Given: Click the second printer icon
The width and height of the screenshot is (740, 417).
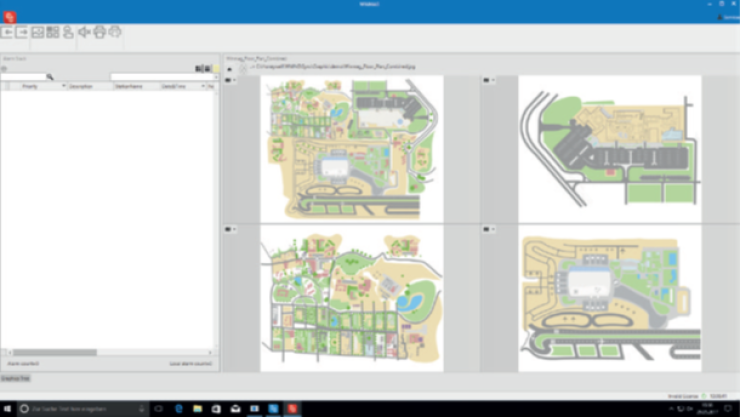Looking at the screenshot, I should coord(115,32).
